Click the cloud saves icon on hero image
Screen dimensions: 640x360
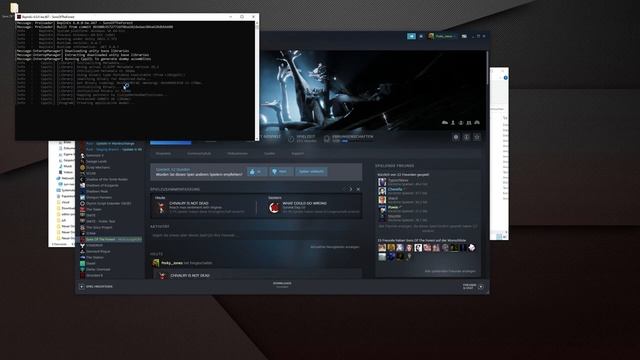[x=445, y=122]
